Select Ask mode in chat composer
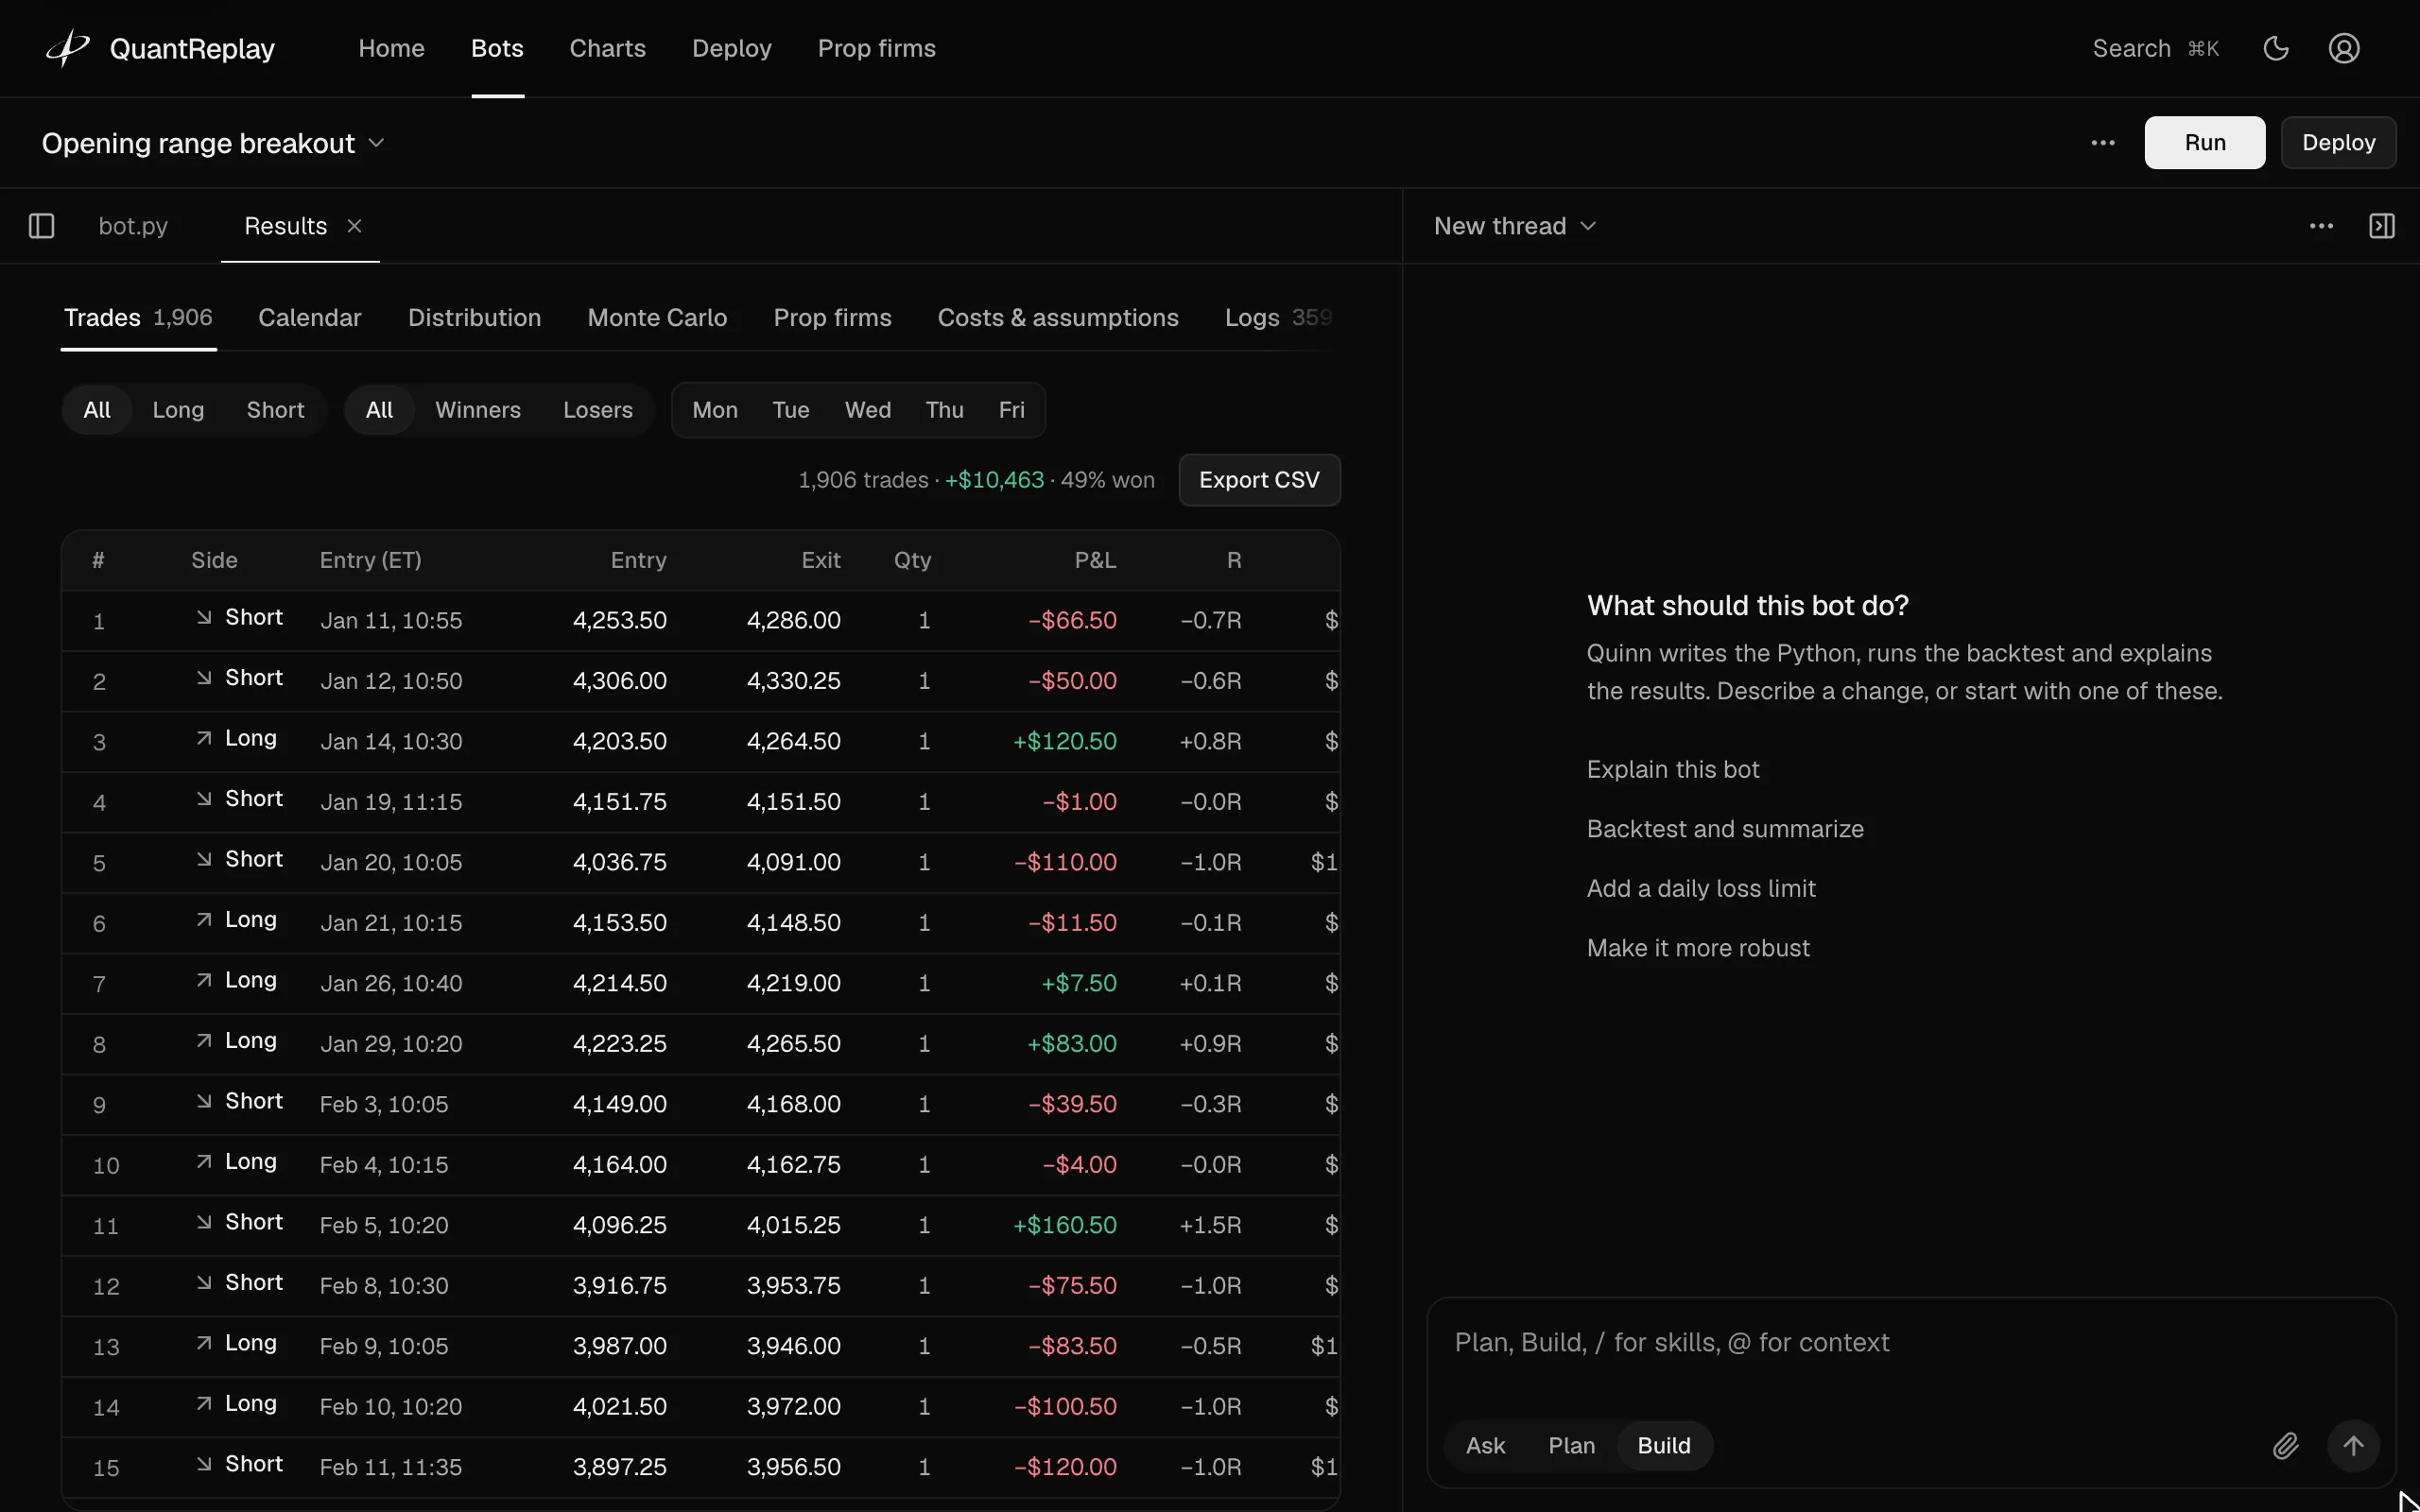The height and width of the screenshot is (1512, 2420). [1485, 1446]
